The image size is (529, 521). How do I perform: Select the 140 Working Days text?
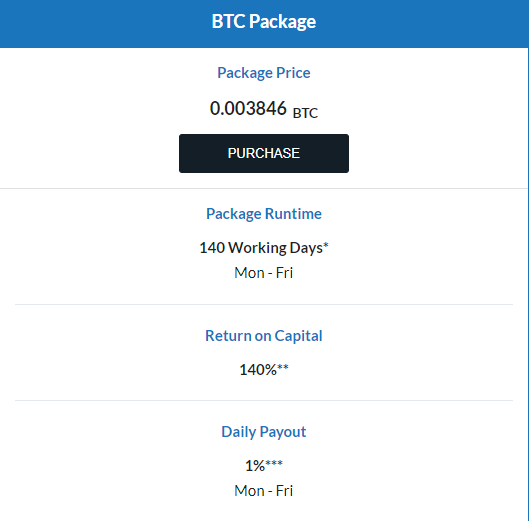click(261, 248)
